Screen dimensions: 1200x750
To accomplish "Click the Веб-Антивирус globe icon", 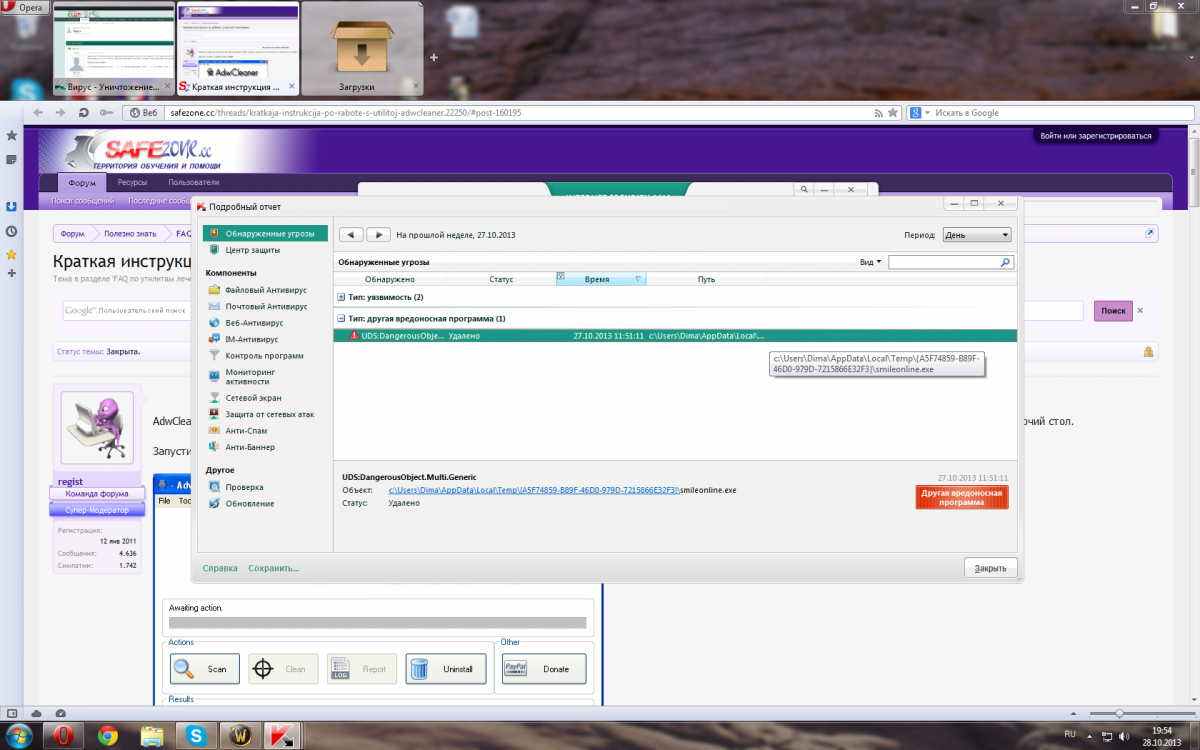I will 215,323.
